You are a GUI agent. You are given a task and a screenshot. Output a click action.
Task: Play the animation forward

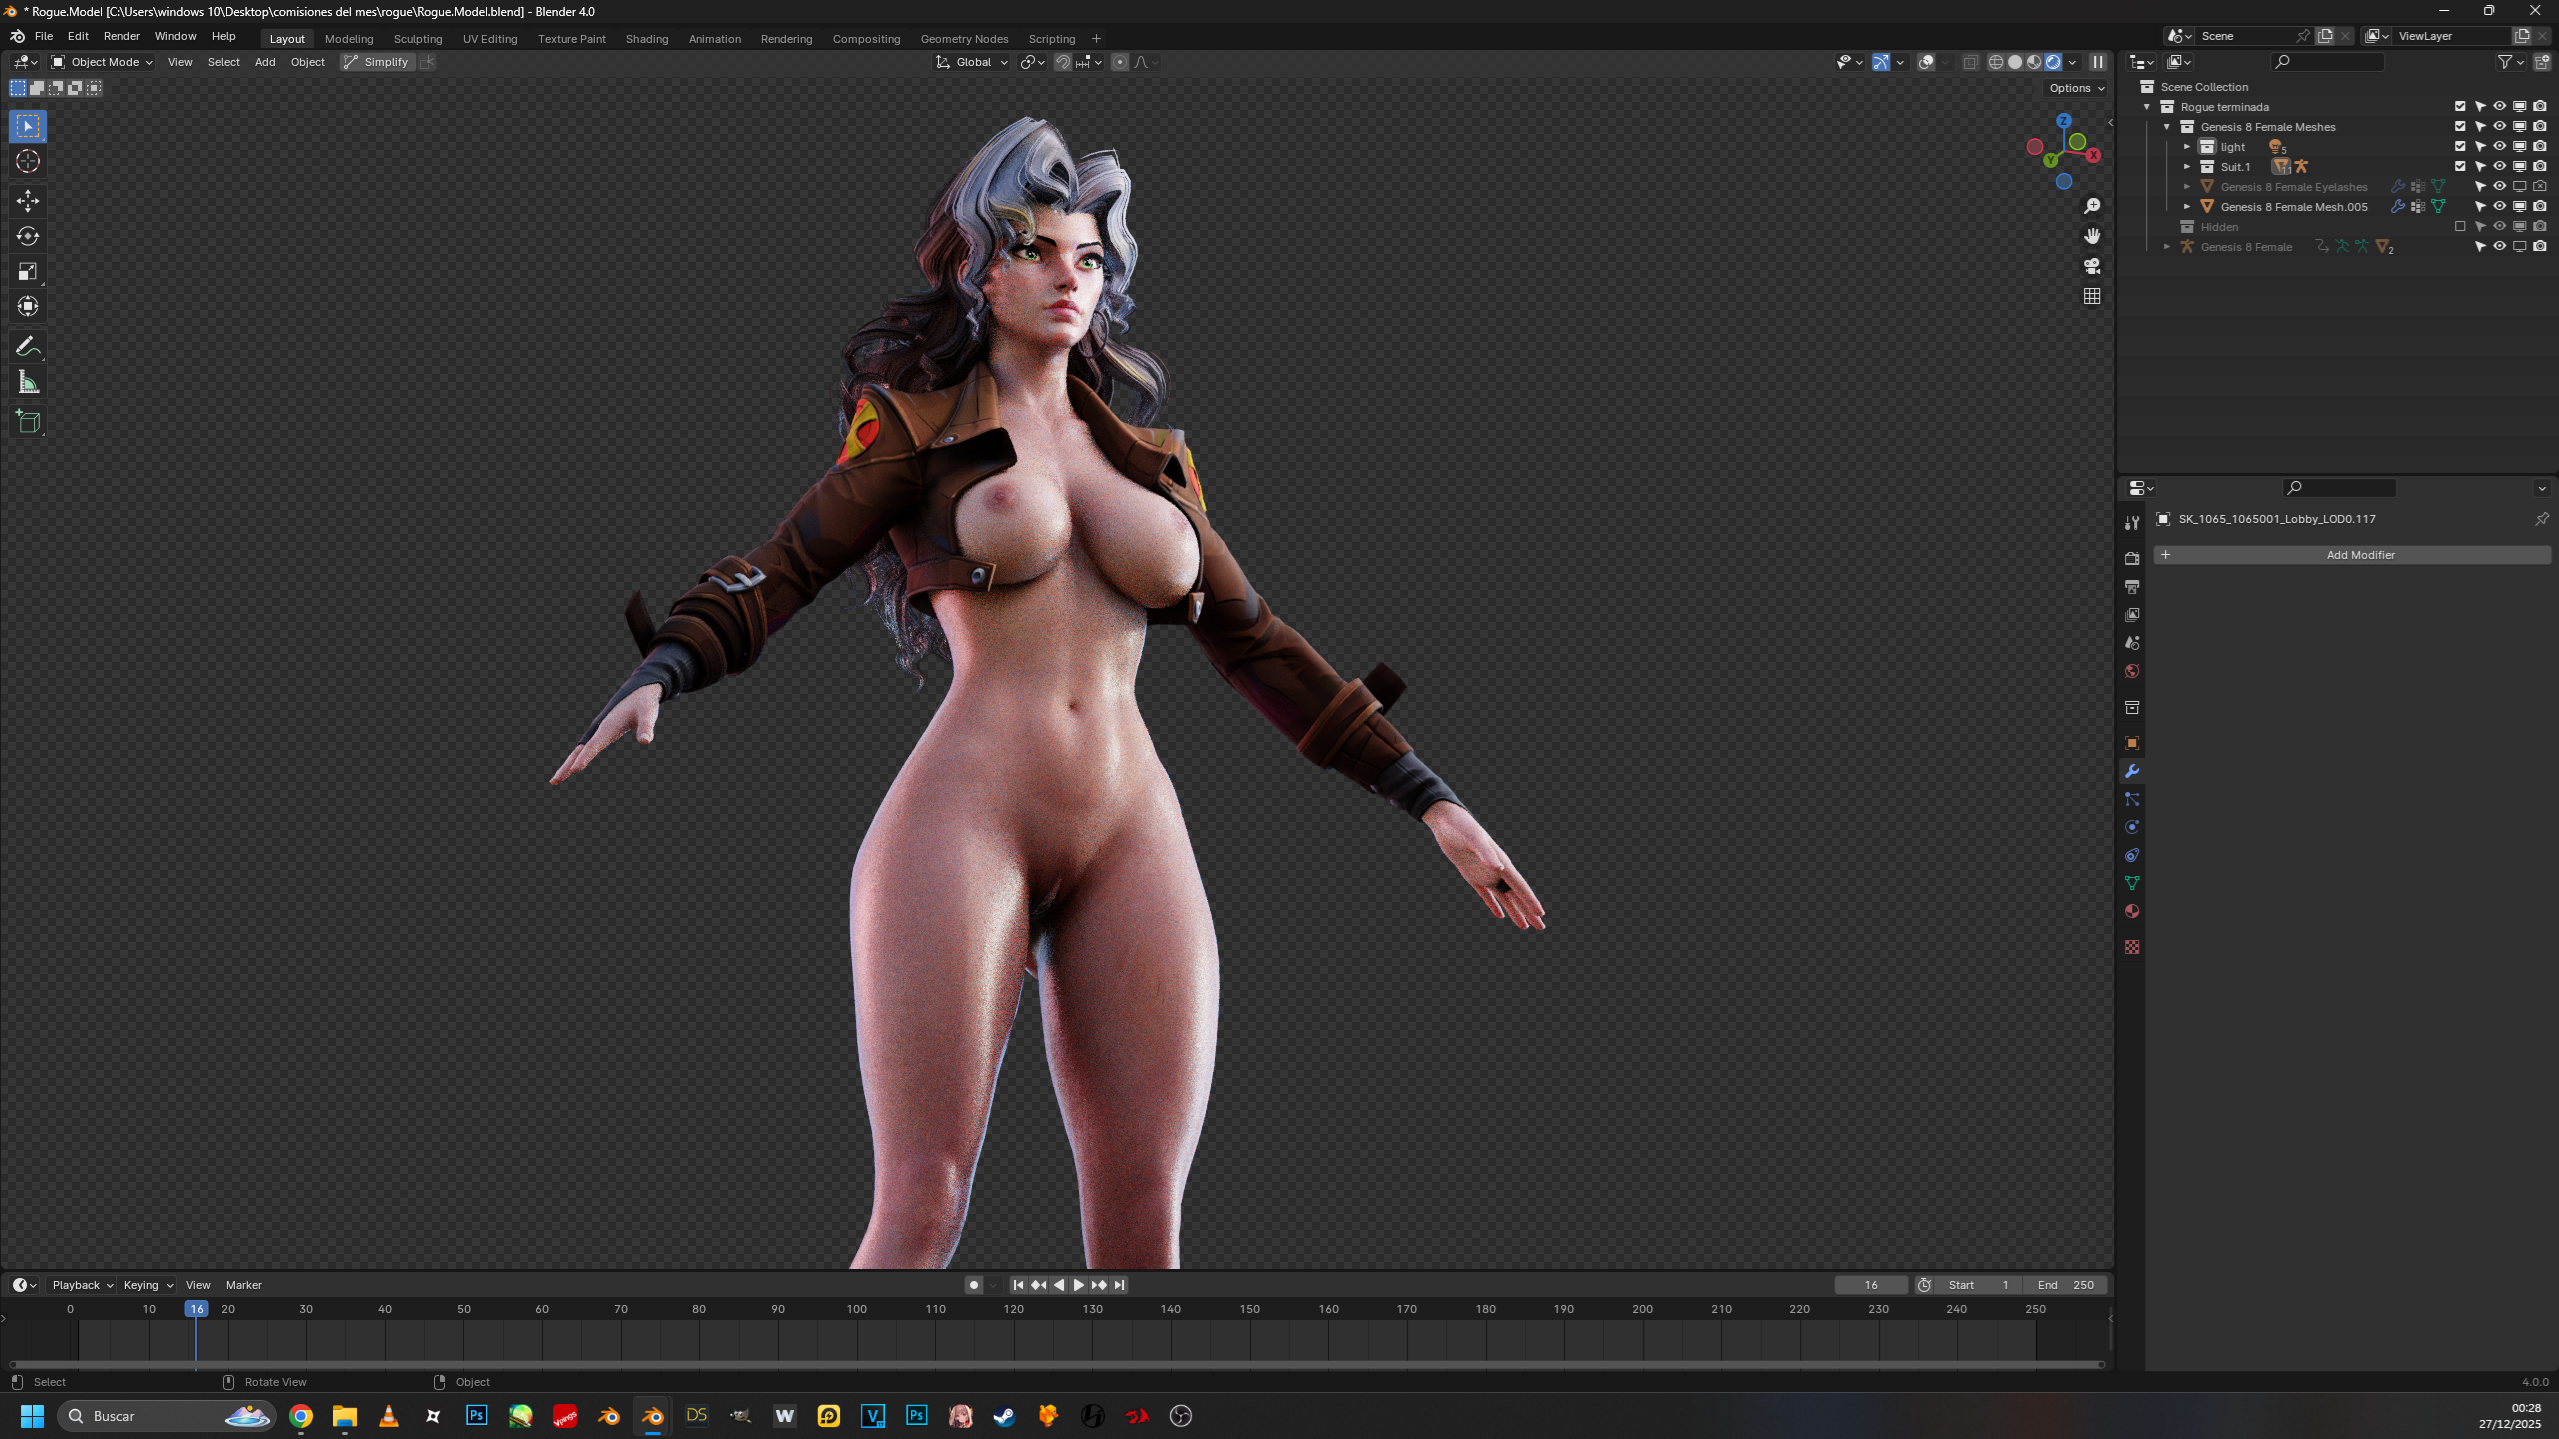pos(1079,1285)
